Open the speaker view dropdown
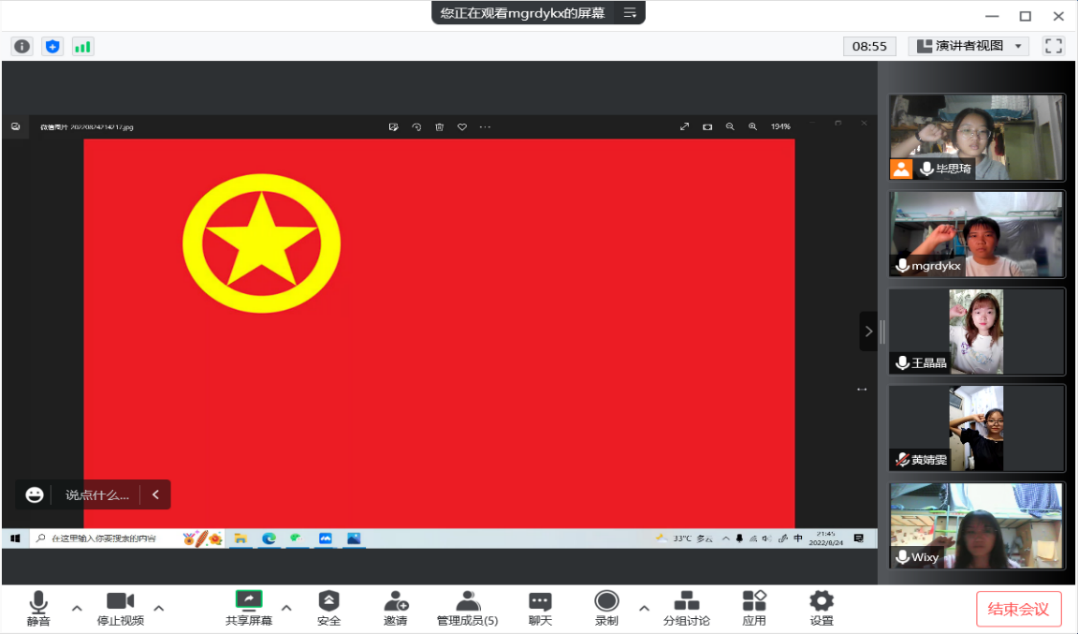Image resolution: width=1078 pixels, height=634 pixels. pyautogui.click(x=968, y=46)
